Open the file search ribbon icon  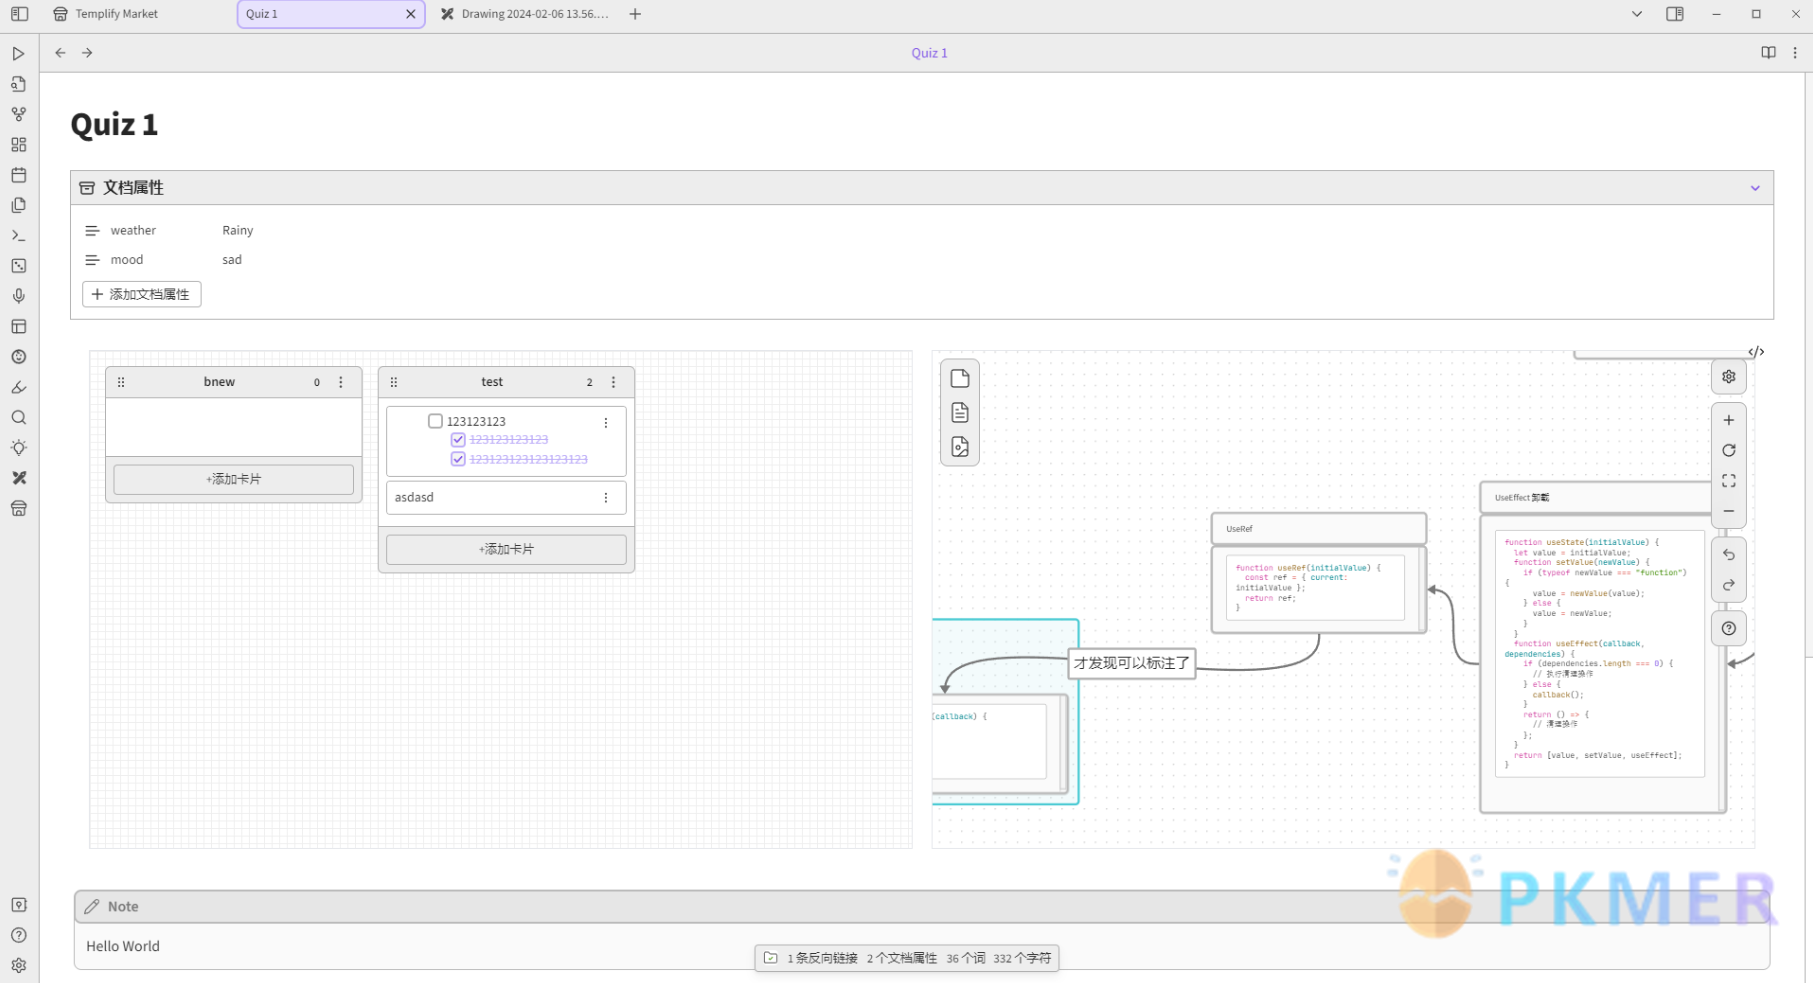tap(19, 84)
